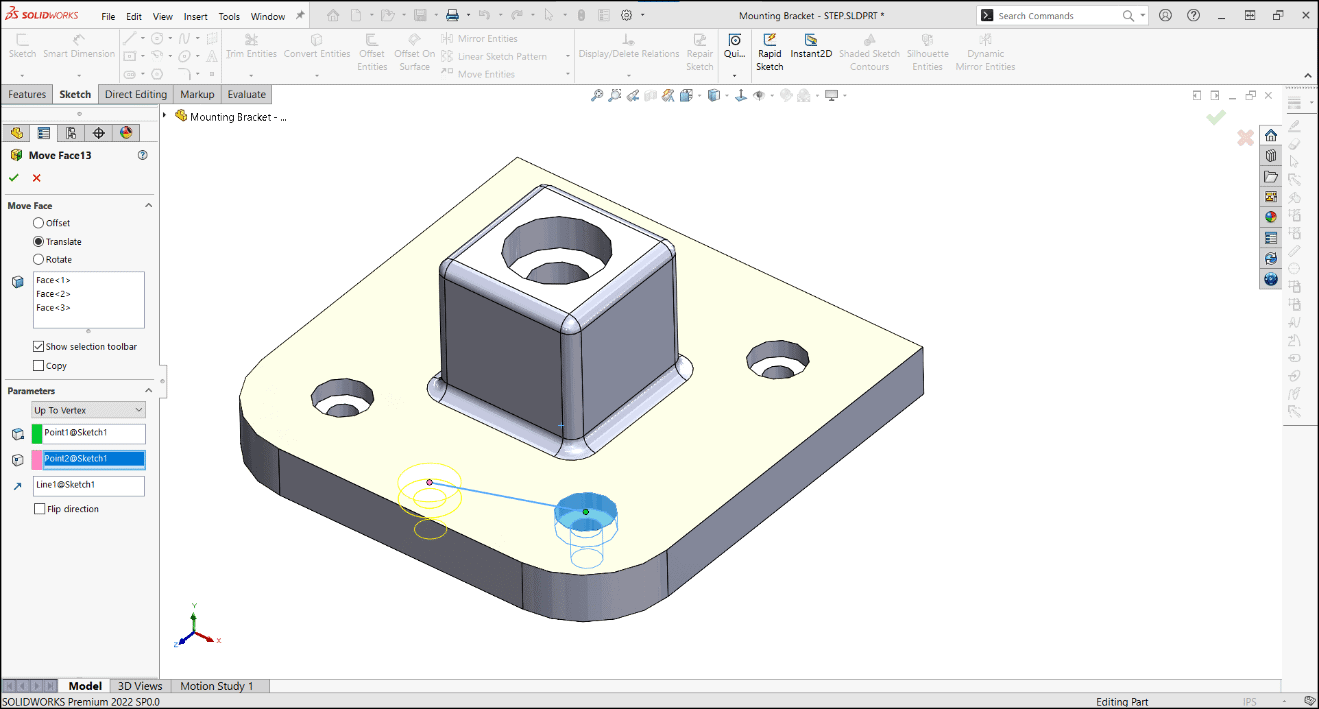The height and width of the screenshot is (709, 1319).
Task: Switch to PropertyManager tab icon
Action: pos(44,133)
